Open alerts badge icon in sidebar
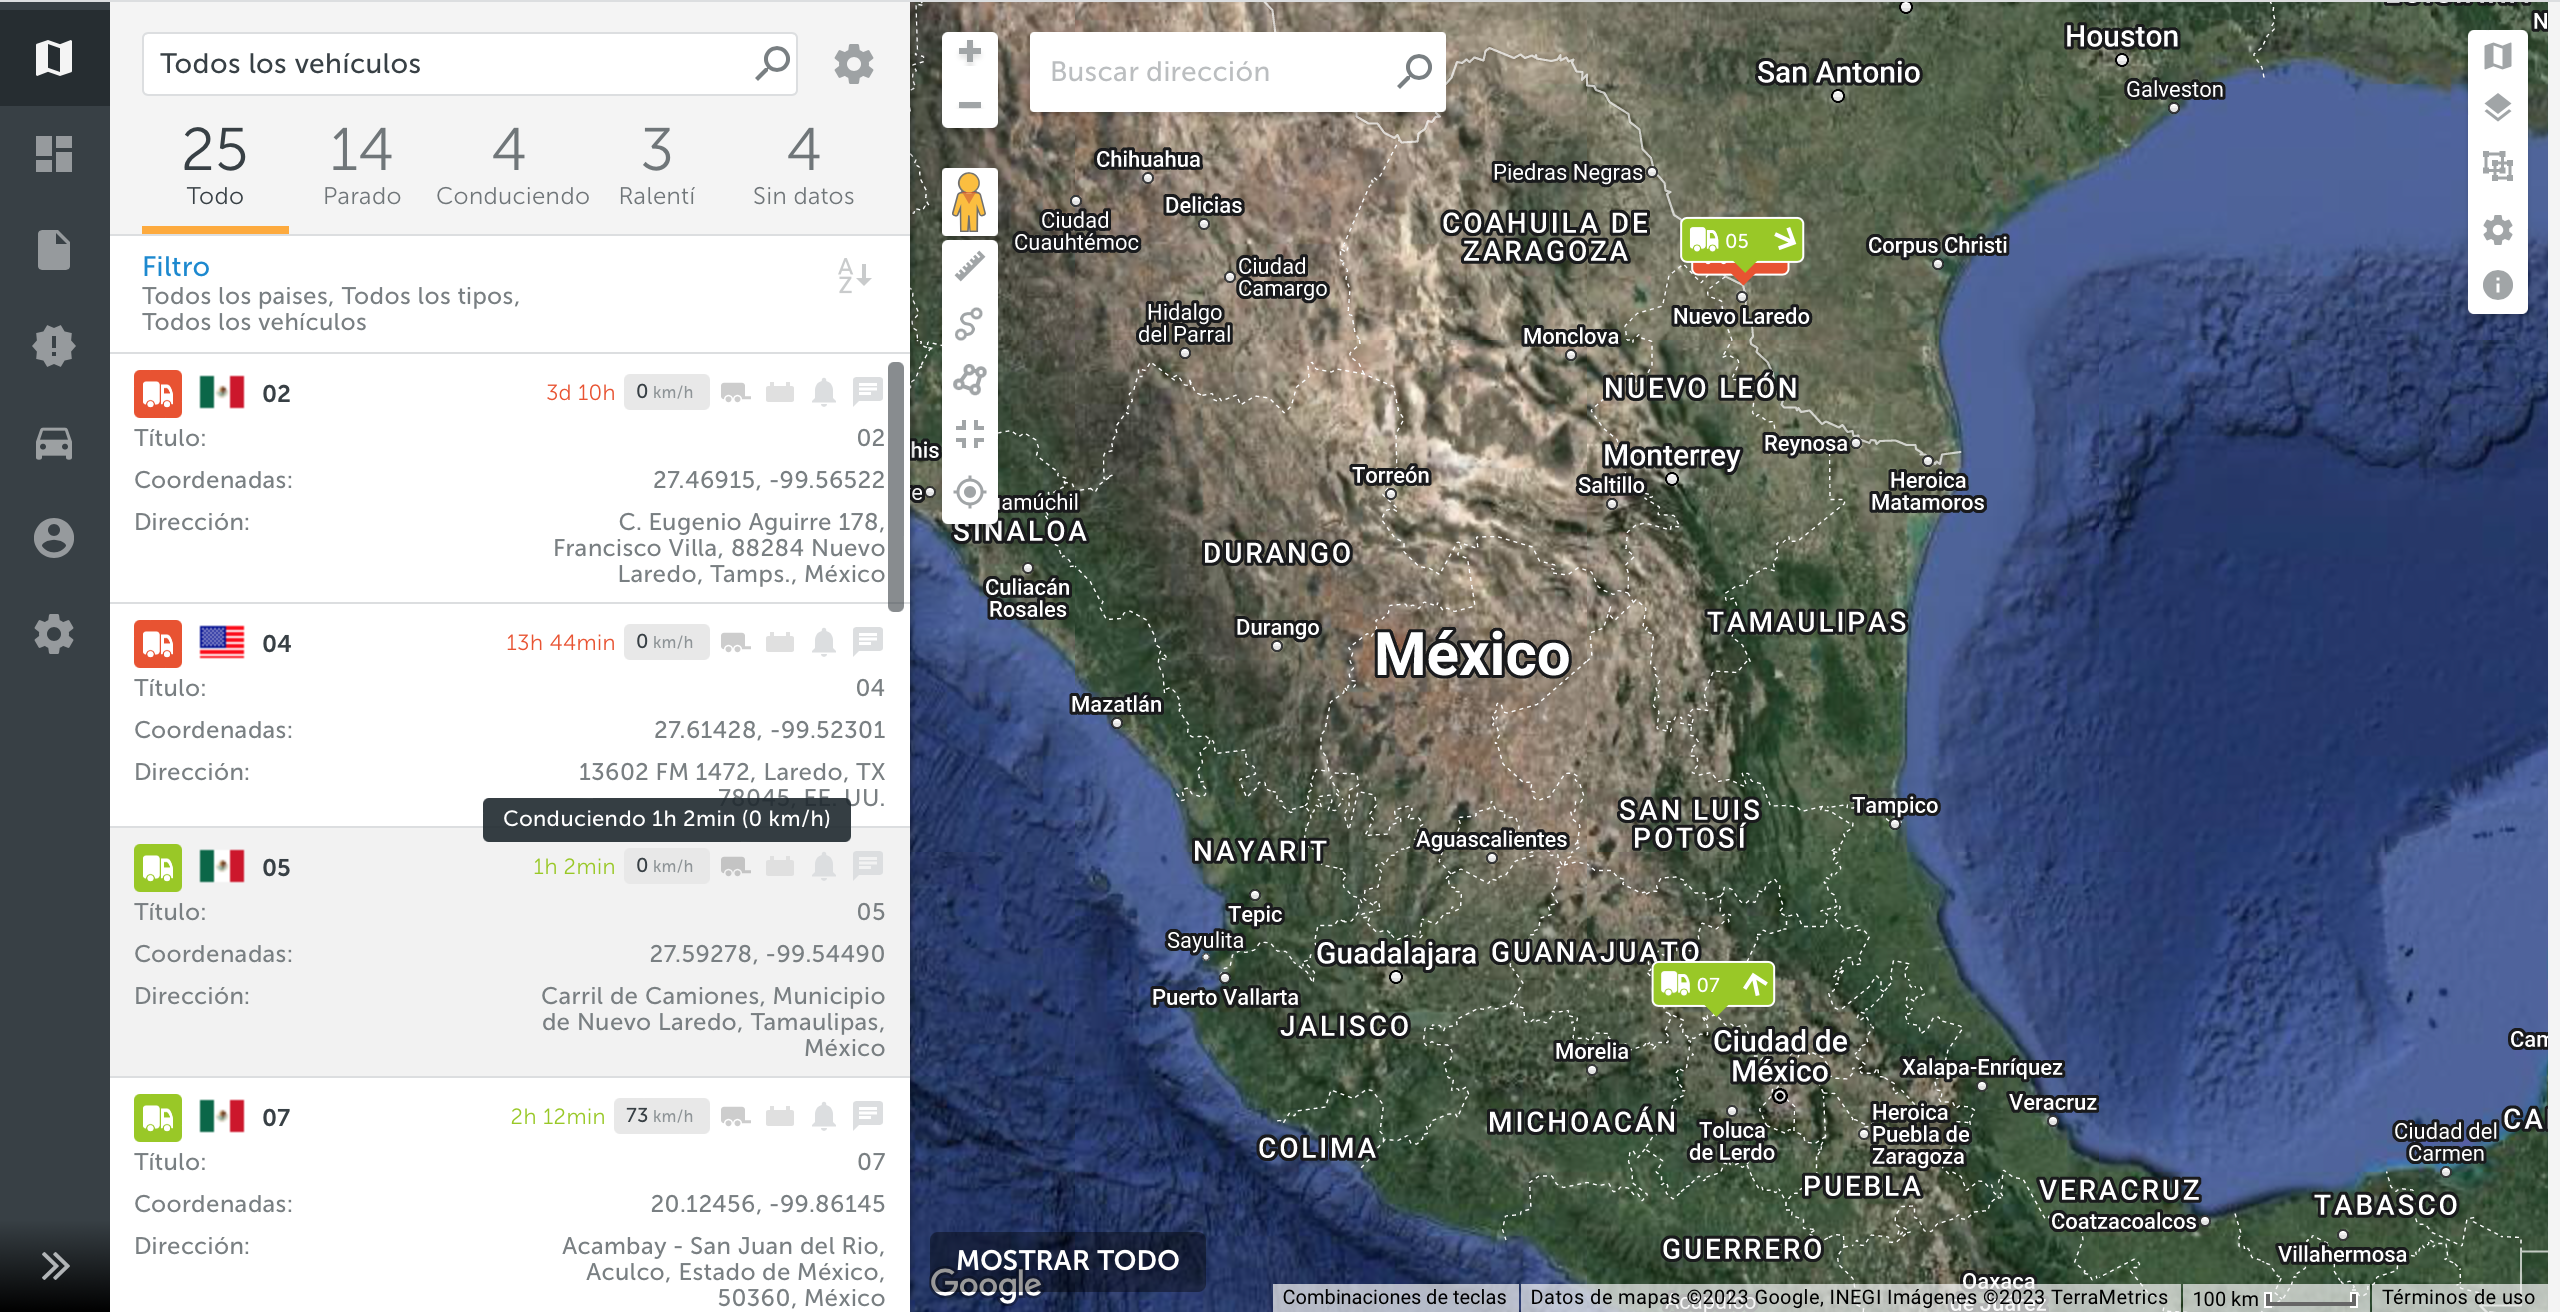2560x1312 pixels. point(54,346)
